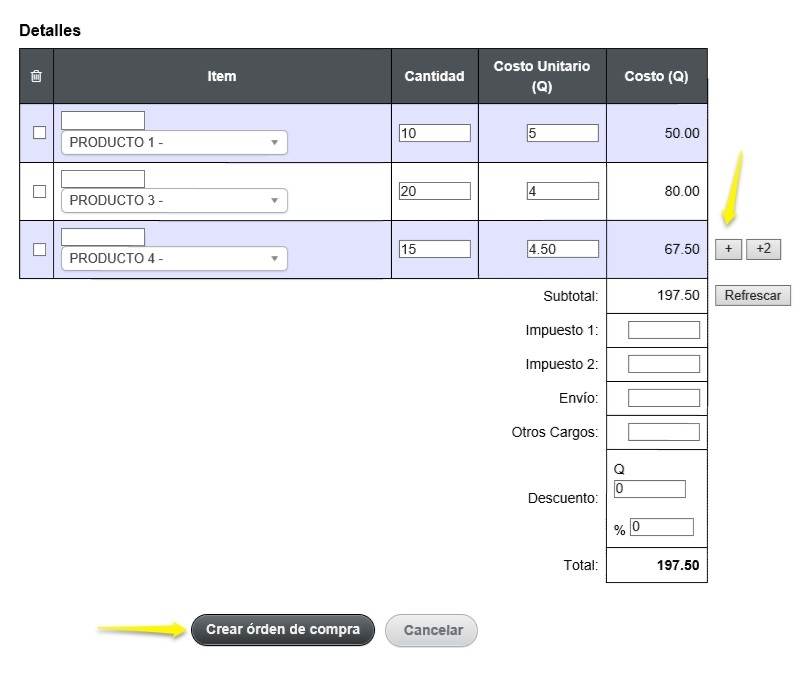Click the Subtotal value 197.50

tap(678, 295)
